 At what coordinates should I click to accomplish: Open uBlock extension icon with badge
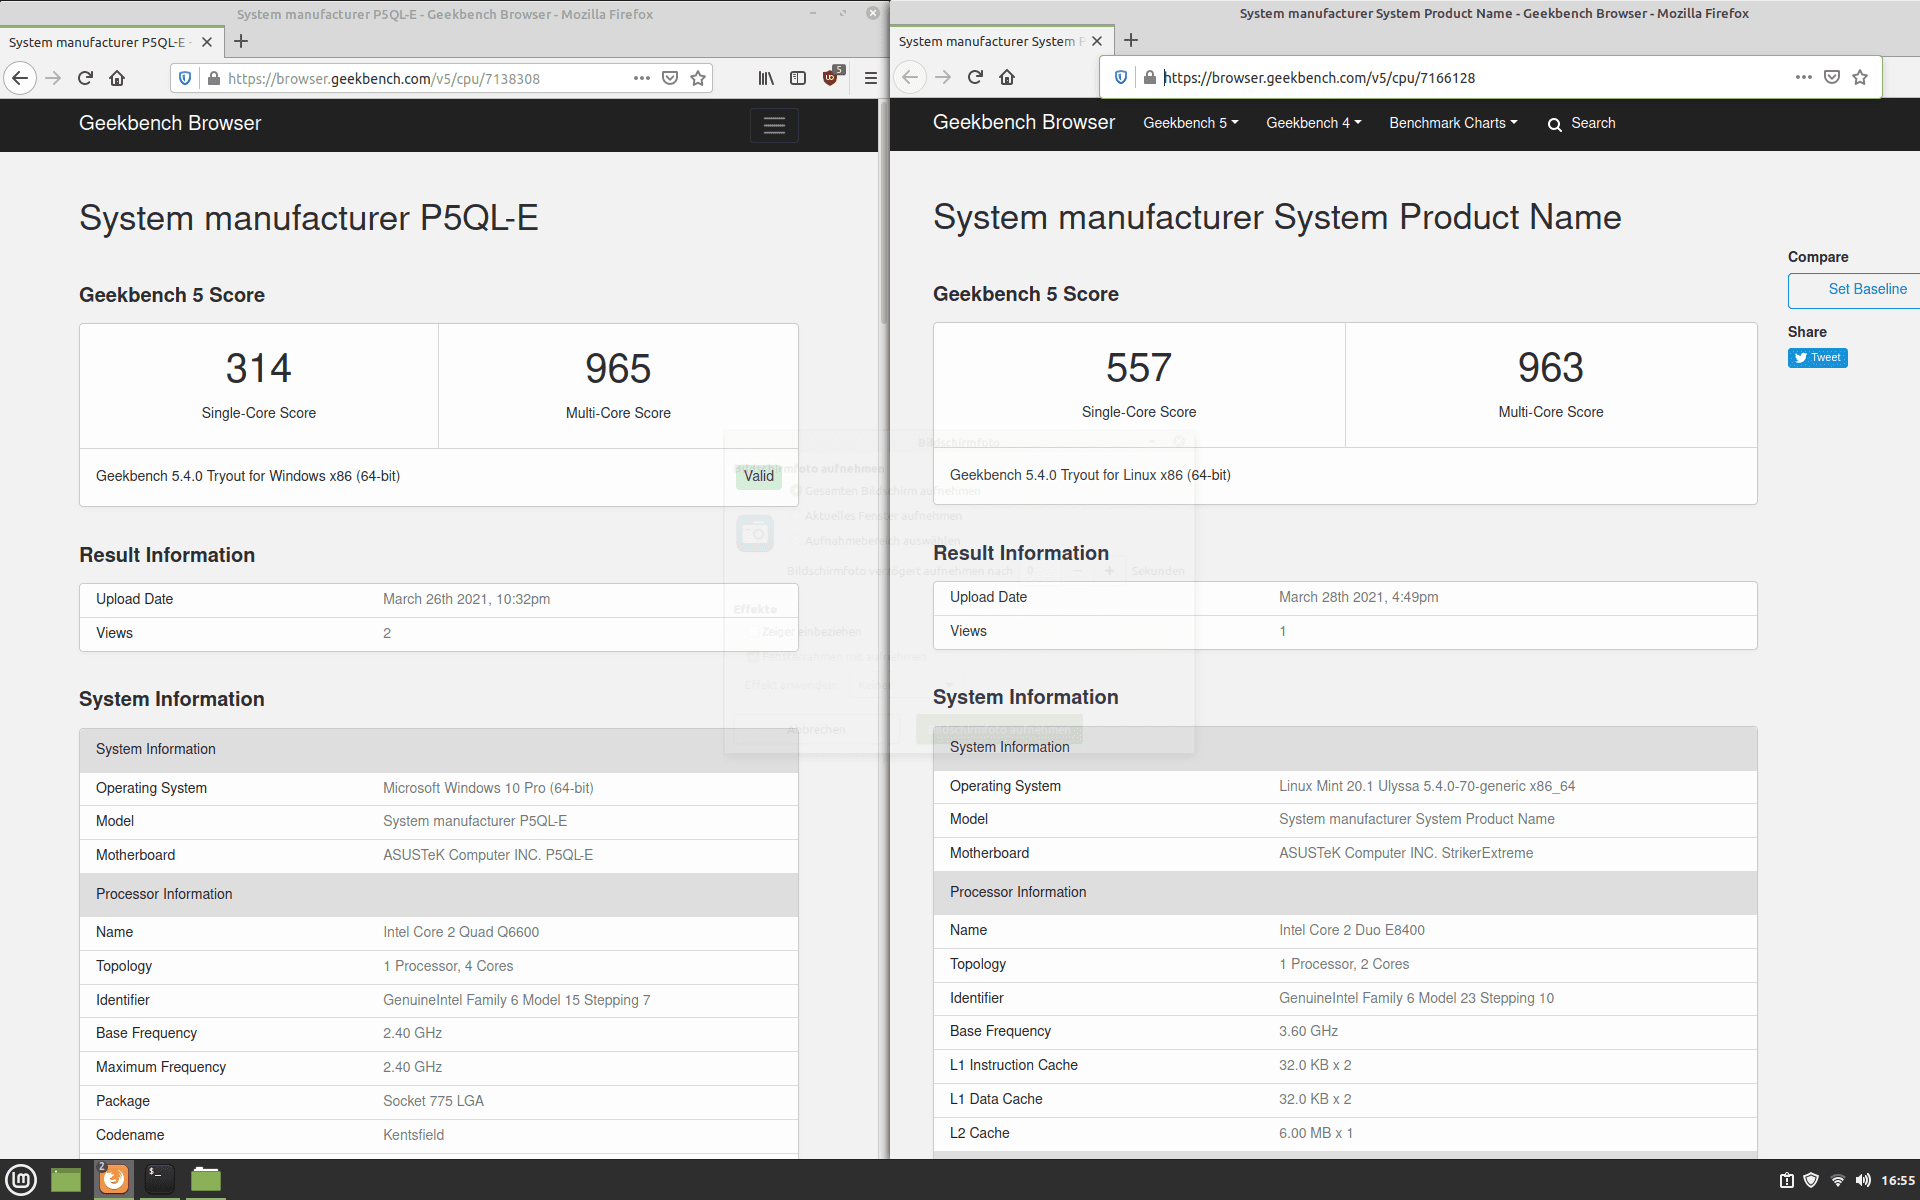[x=832, y=77]
